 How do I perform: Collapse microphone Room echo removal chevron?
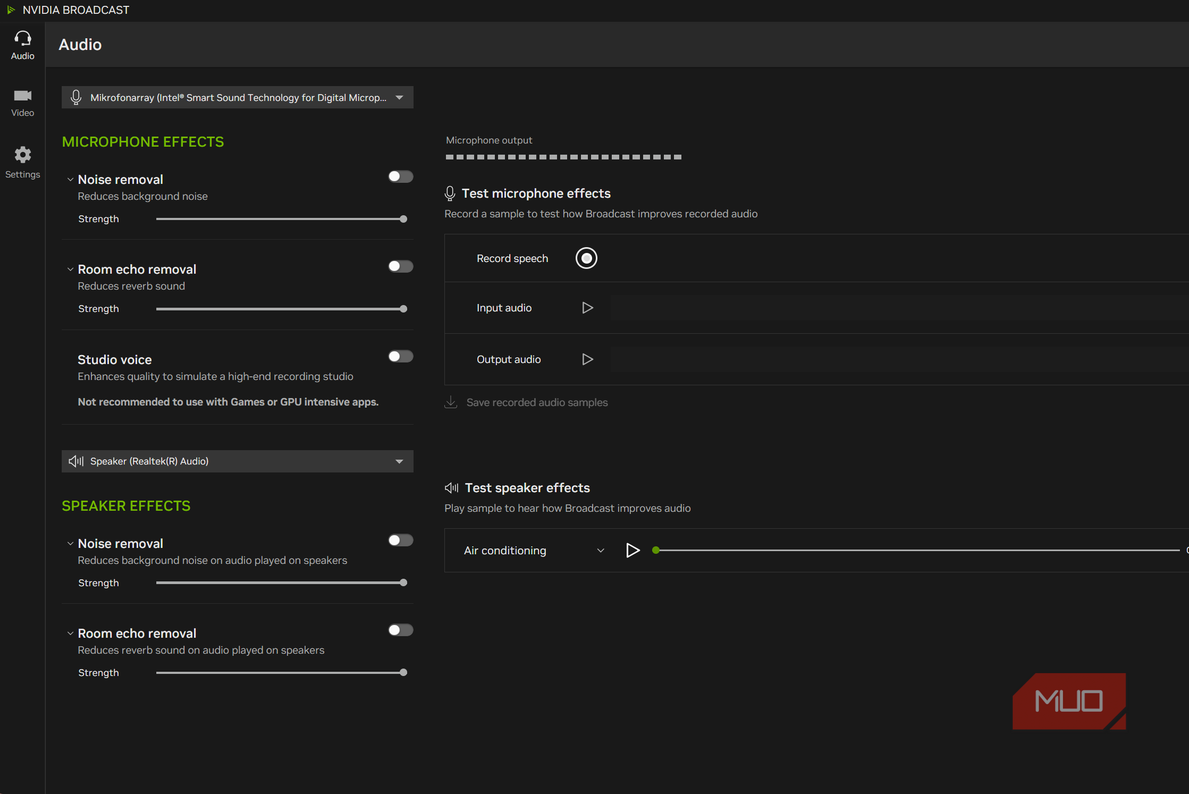70,269
